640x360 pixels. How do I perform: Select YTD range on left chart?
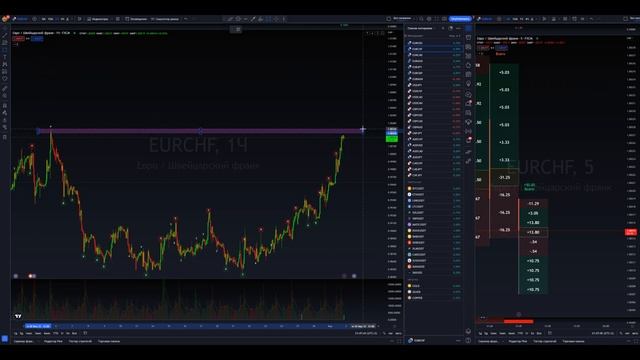click(x=56, y=333)
